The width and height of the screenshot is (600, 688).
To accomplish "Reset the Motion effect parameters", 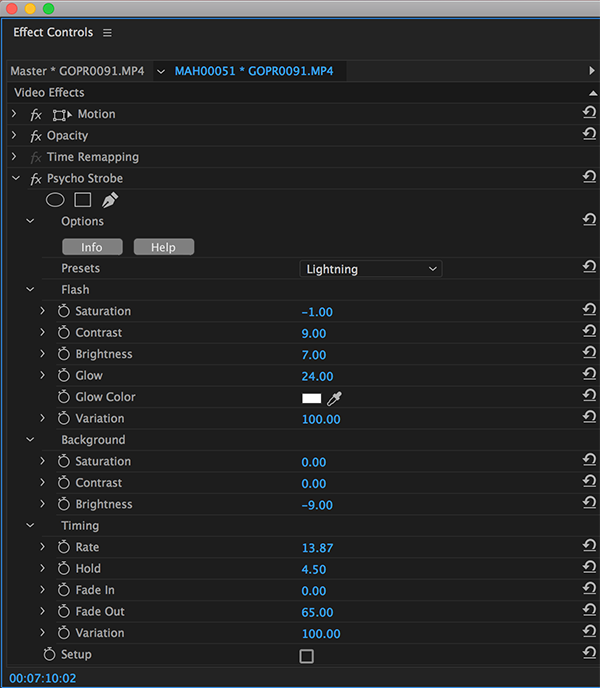I will [x=589, y=114].
